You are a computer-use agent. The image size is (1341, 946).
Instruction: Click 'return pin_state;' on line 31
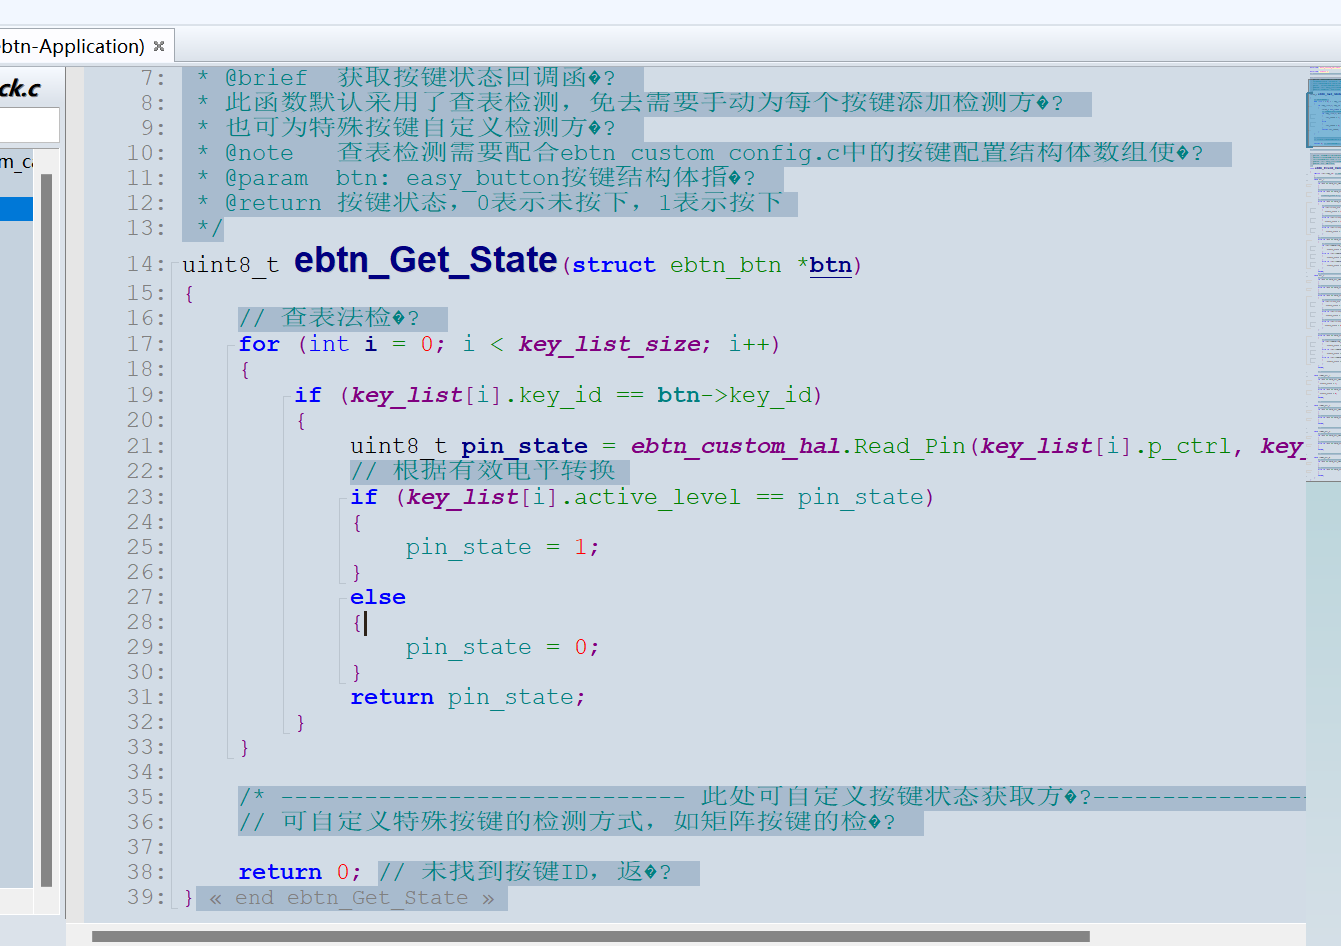(467, 697)
